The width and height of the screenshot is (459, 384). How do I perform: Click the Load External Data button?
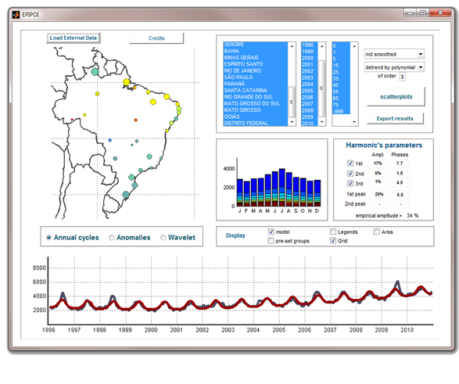[73, 38]
